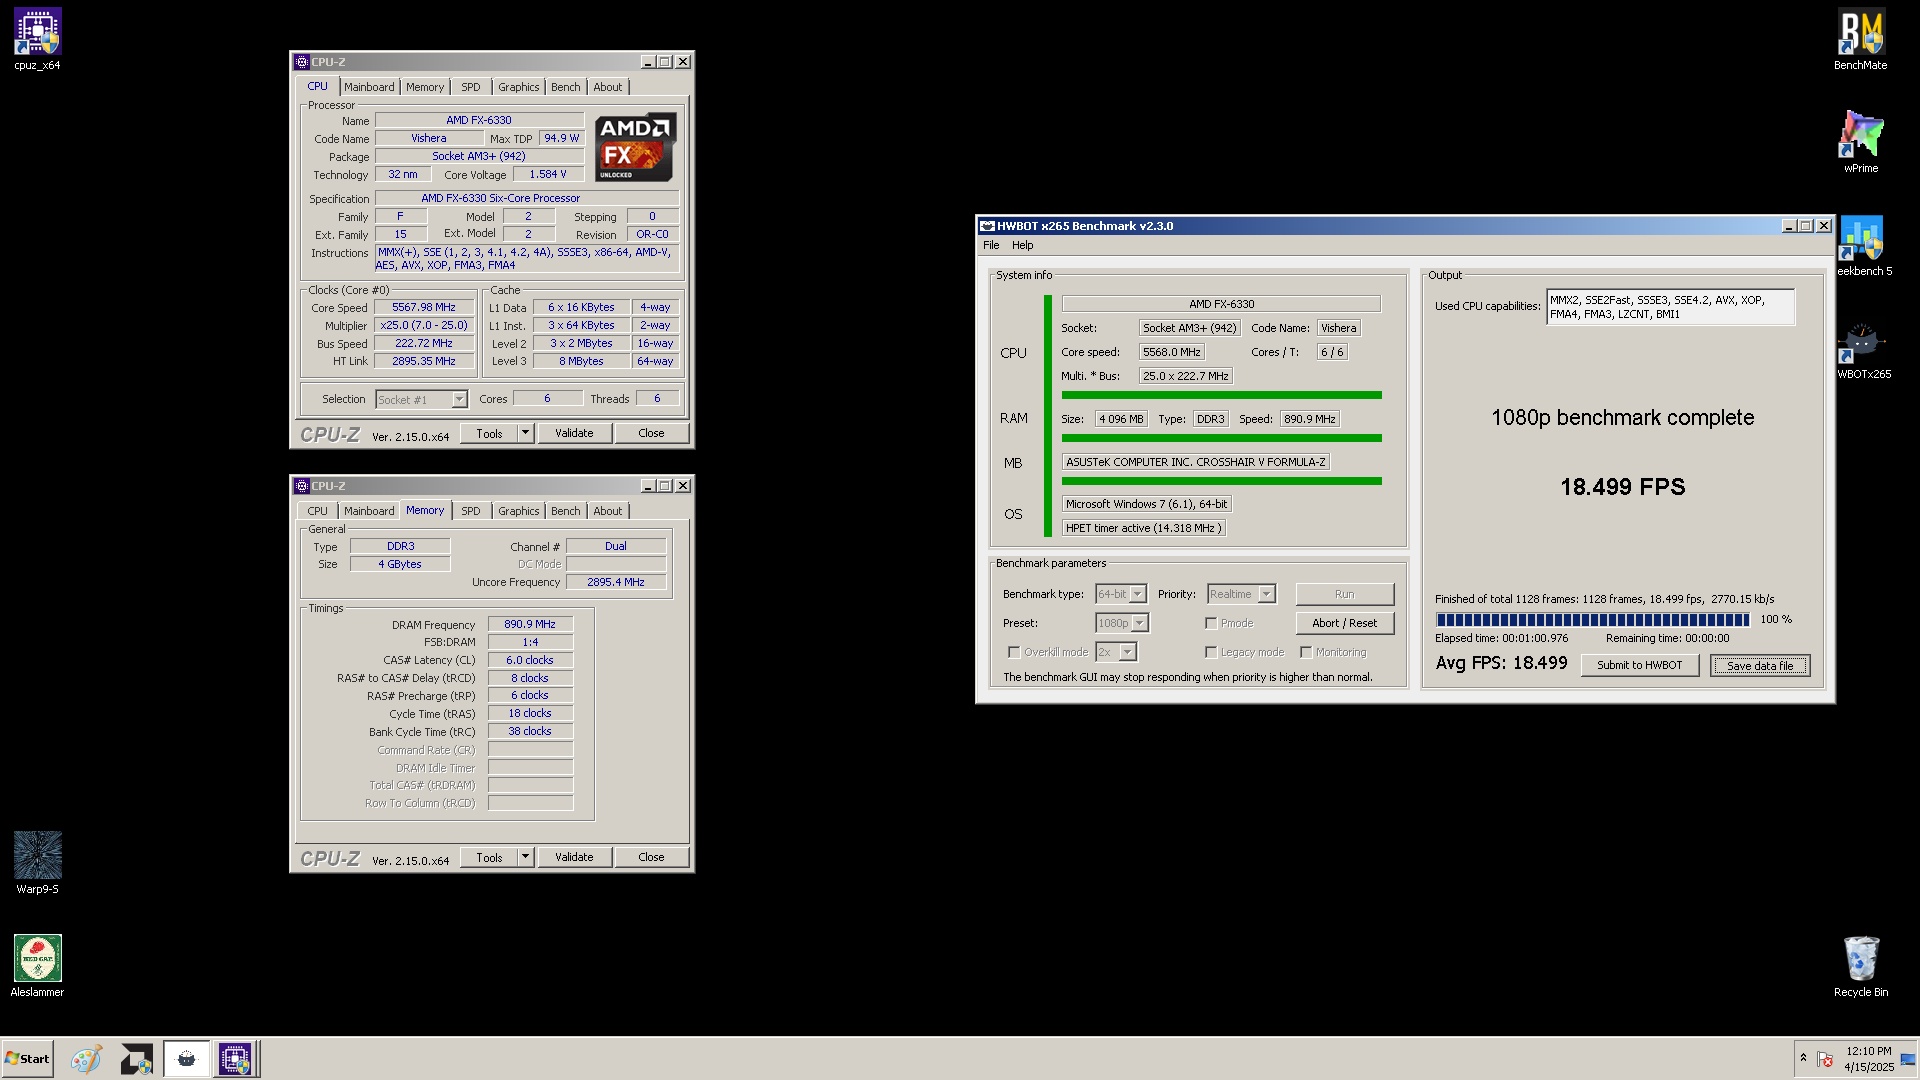The width and height of the screenshot is (1920, 1080).
Task: Expand the Benchmark type 64-bit dropdown
Action: (1137, 594)
